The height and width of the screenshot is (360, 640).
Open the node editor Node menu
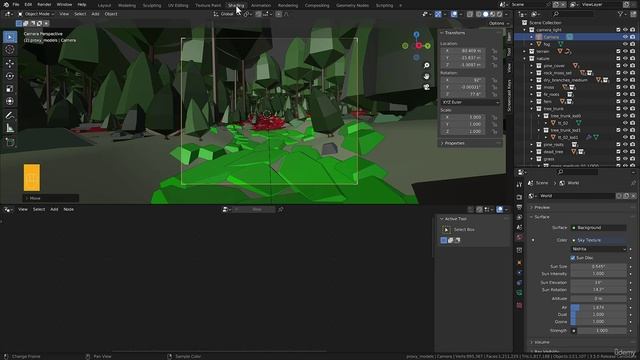(69, 209)
